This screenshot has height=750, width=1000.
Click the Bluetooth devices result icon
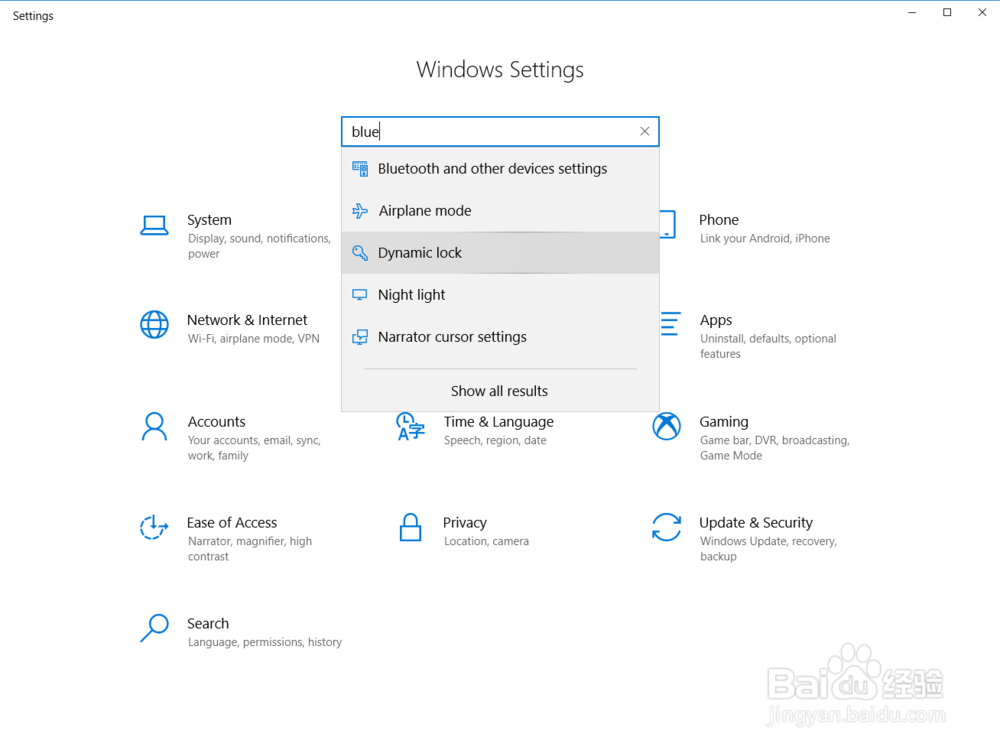pyautogui.click(x=360, y=168)
